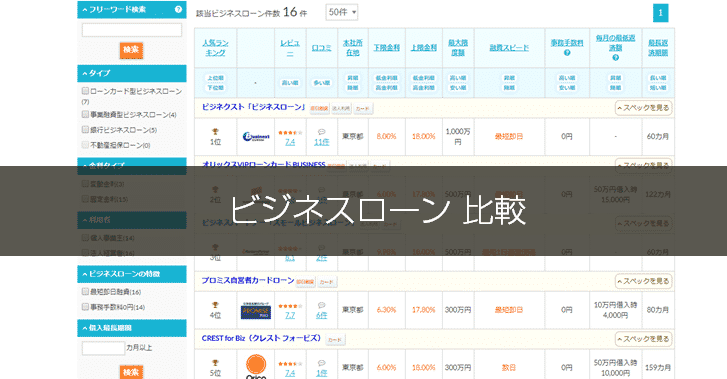
Task: Click the free word 検索 button
Action: [x=131, y=50]
